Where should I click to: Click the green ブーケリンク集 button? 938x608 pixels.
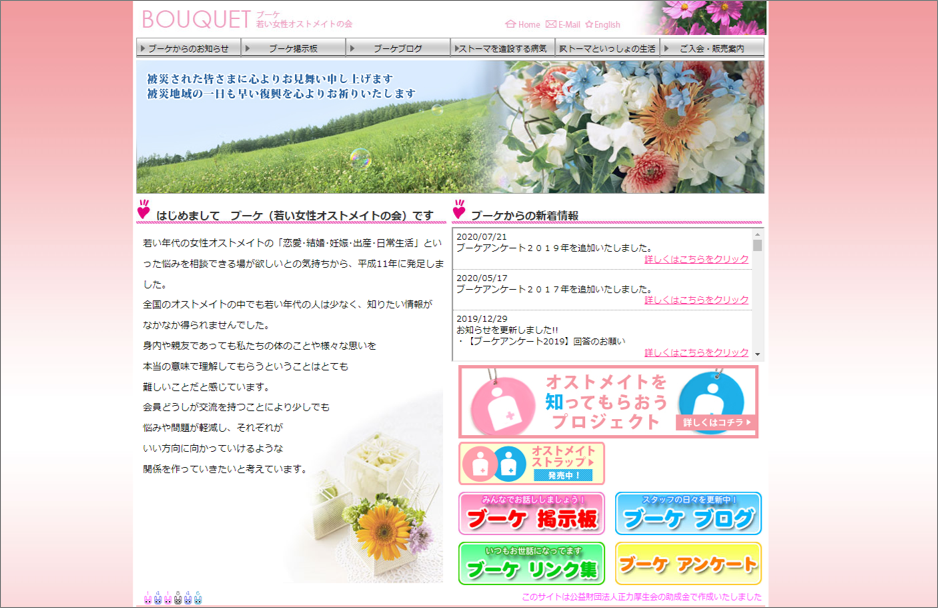click(532, 564)
